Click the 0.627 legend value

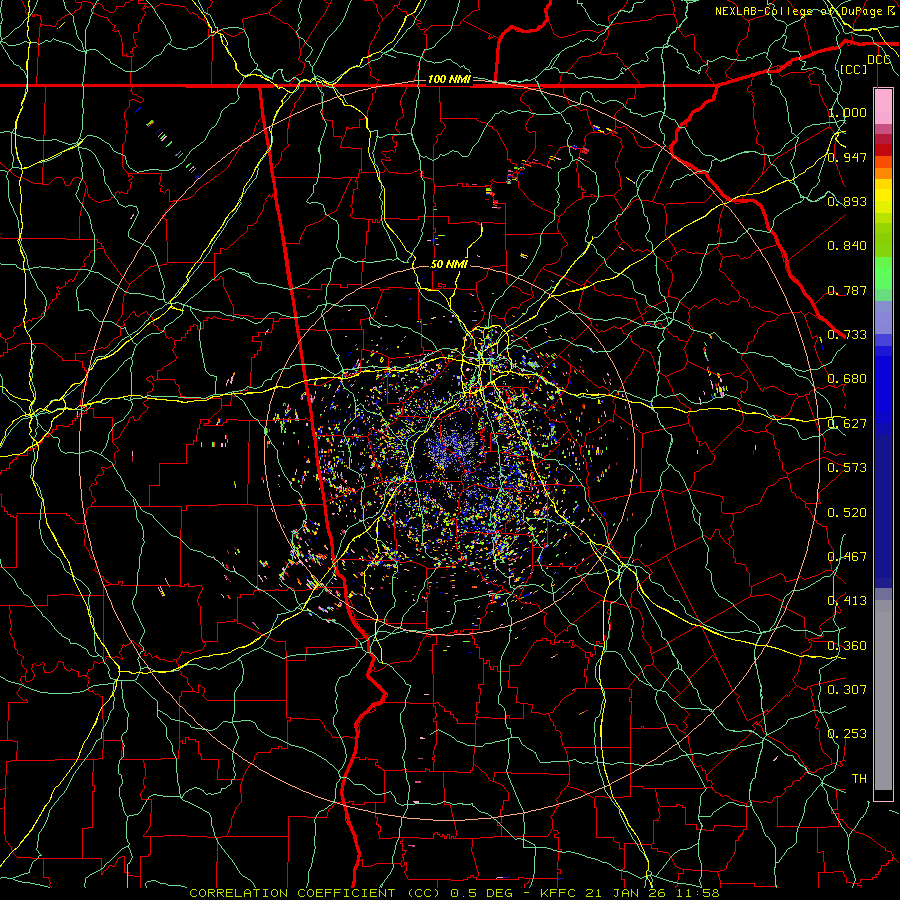pyautogui.click(x=847, y=423)
